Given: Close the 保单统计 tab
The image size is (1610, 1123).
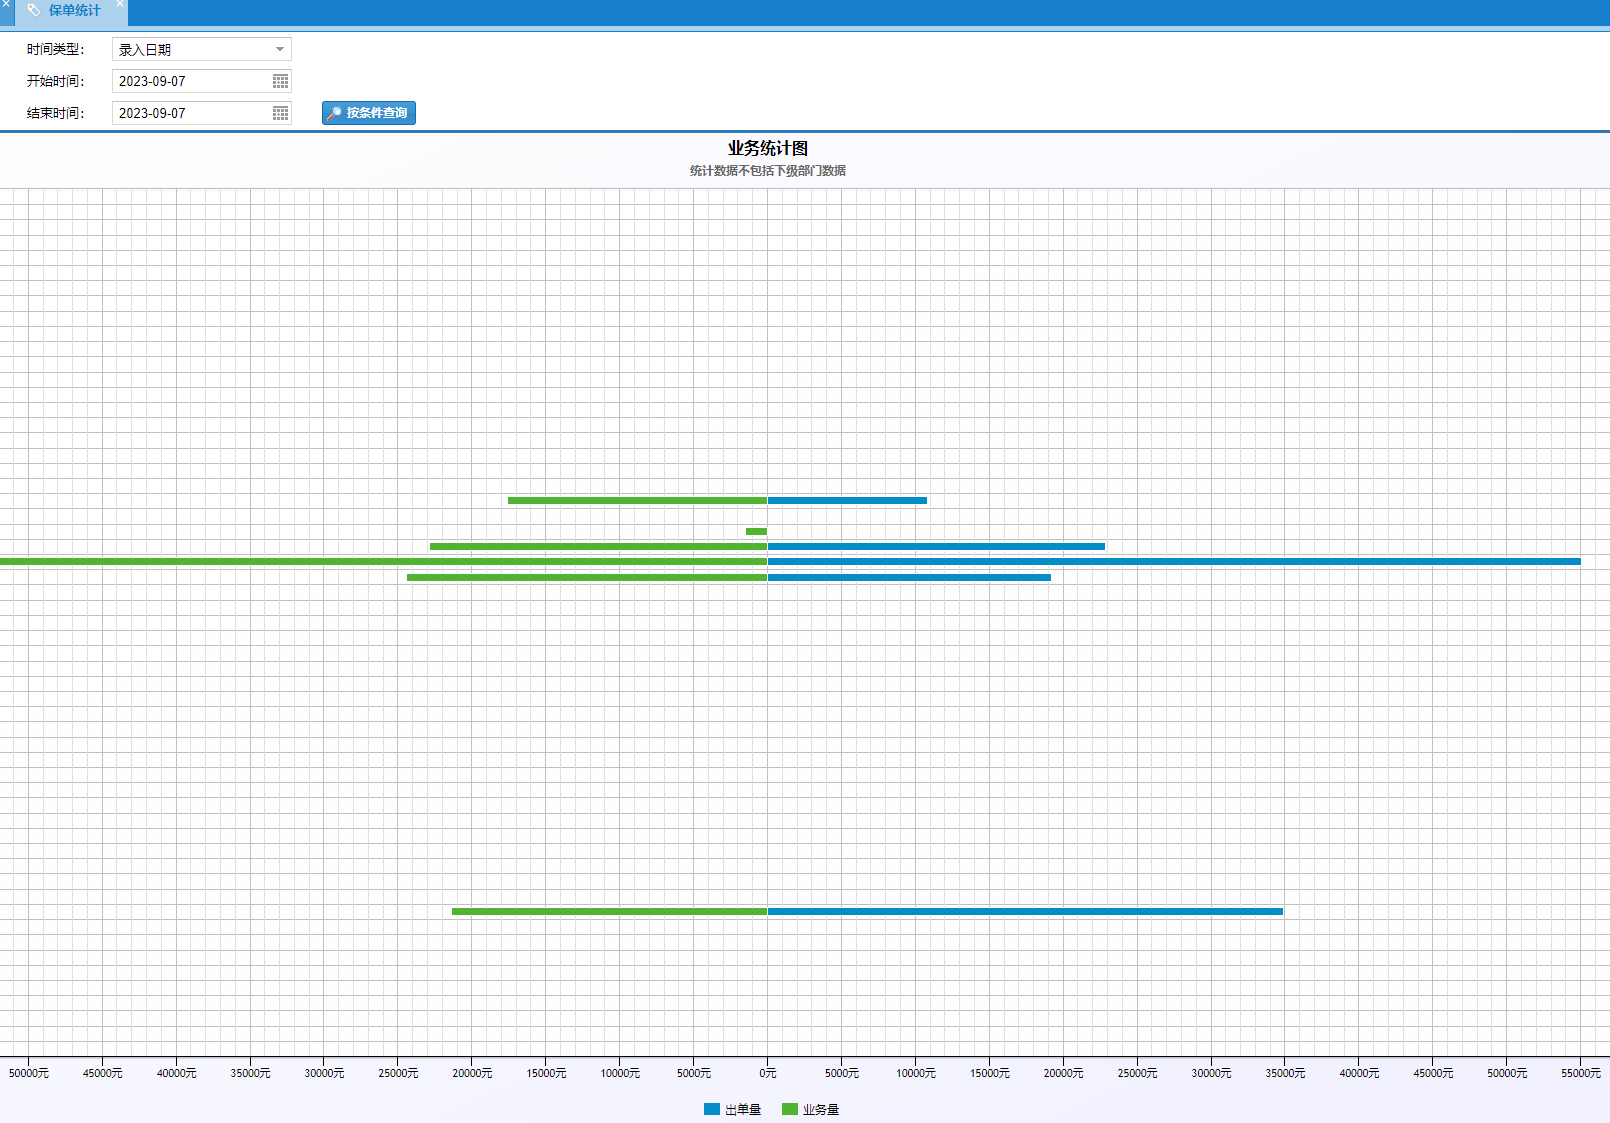Looking at the screenshot, I should tap(120, 4).
